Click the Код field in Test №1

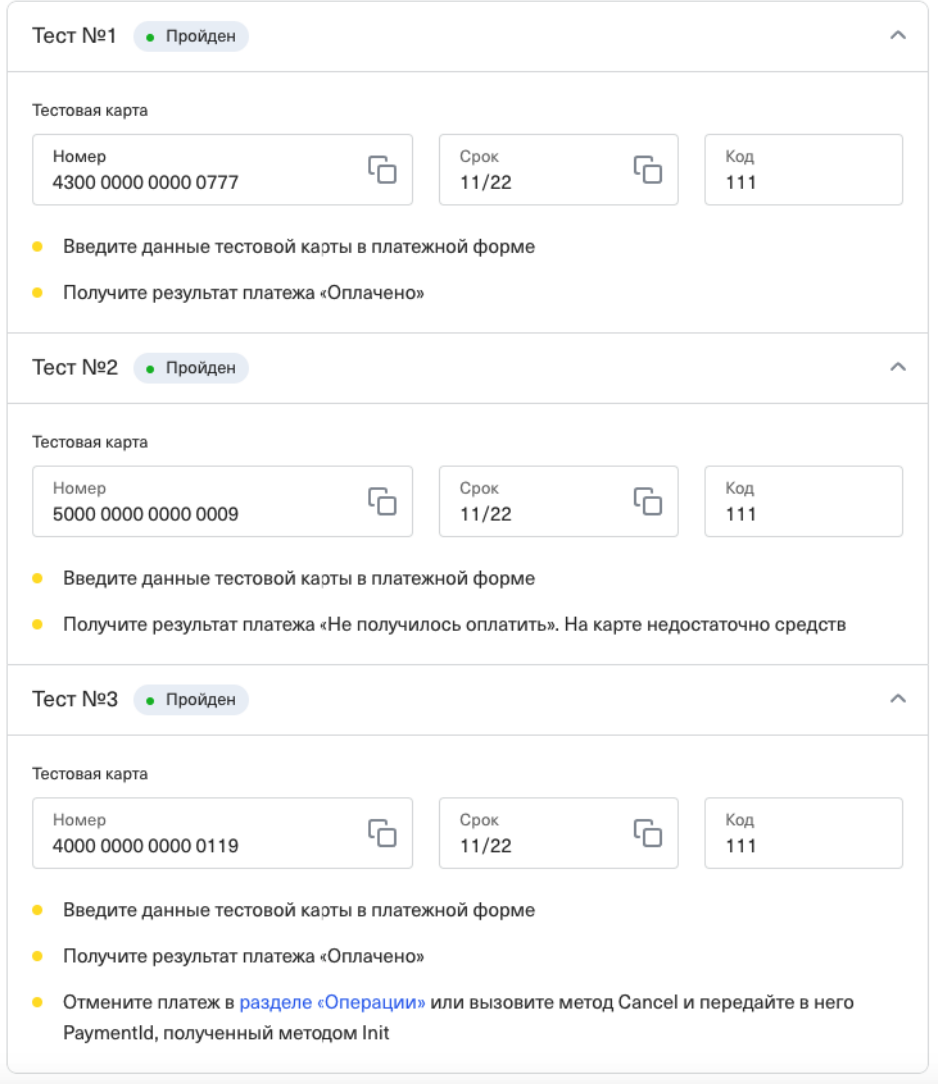(x=803, y=170)
